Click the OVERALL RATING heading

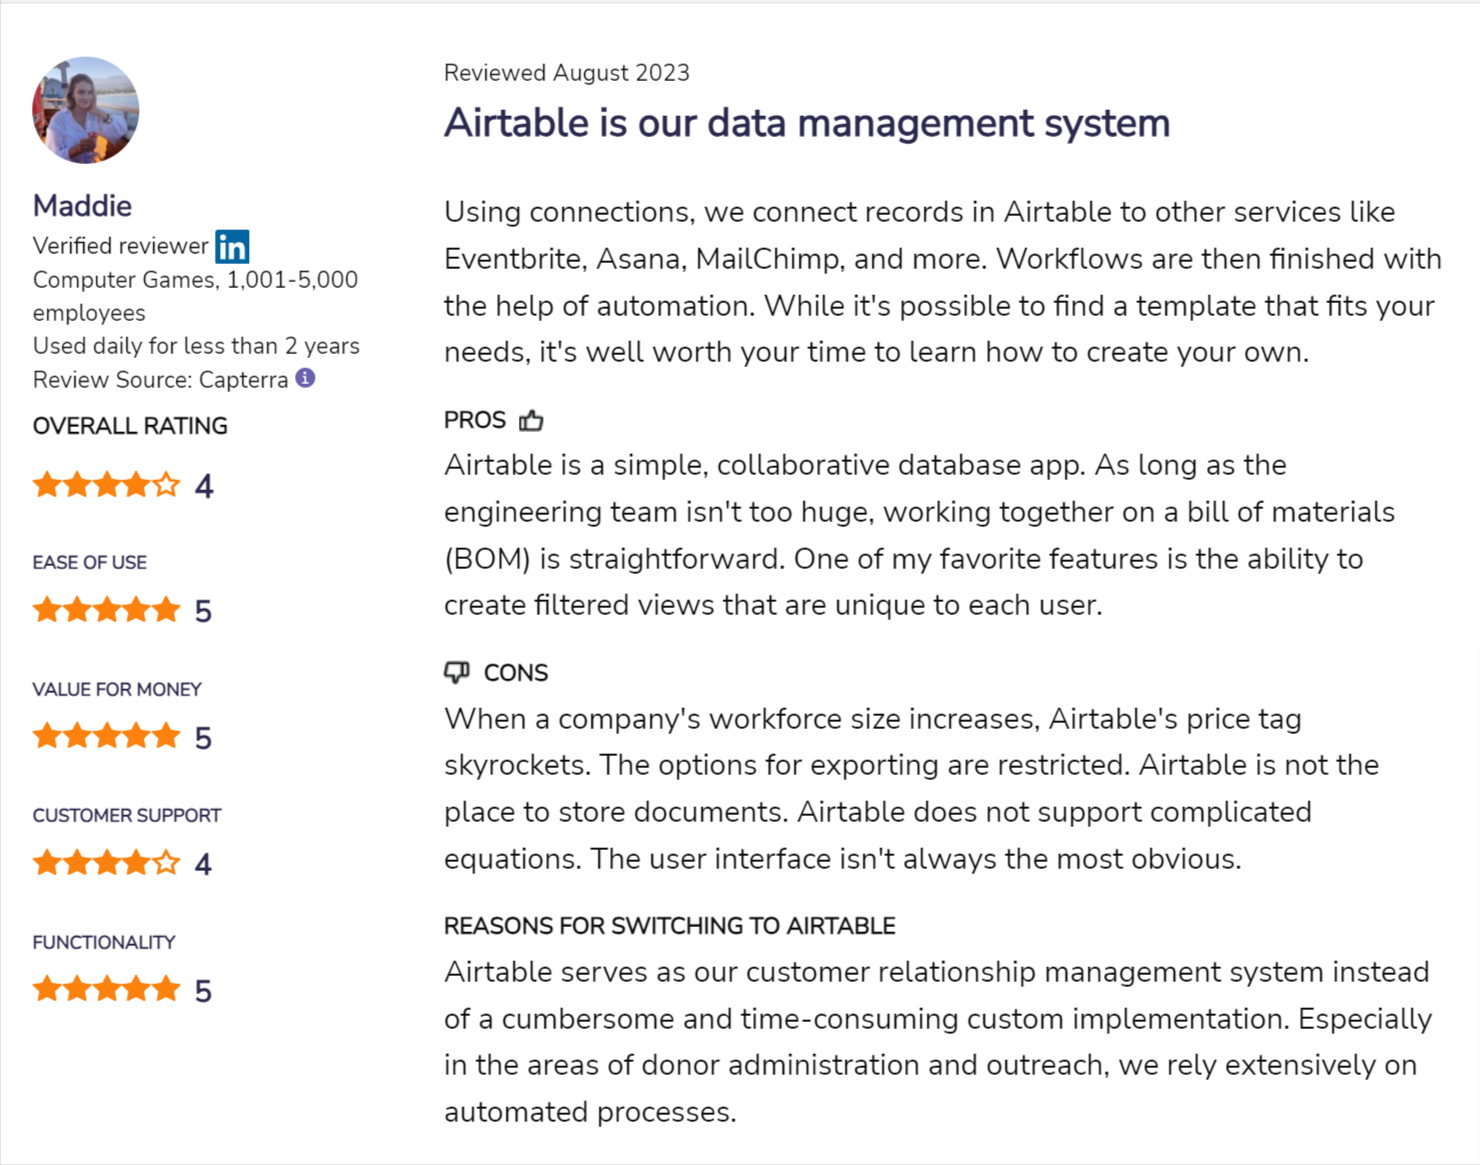pos(130,426)
